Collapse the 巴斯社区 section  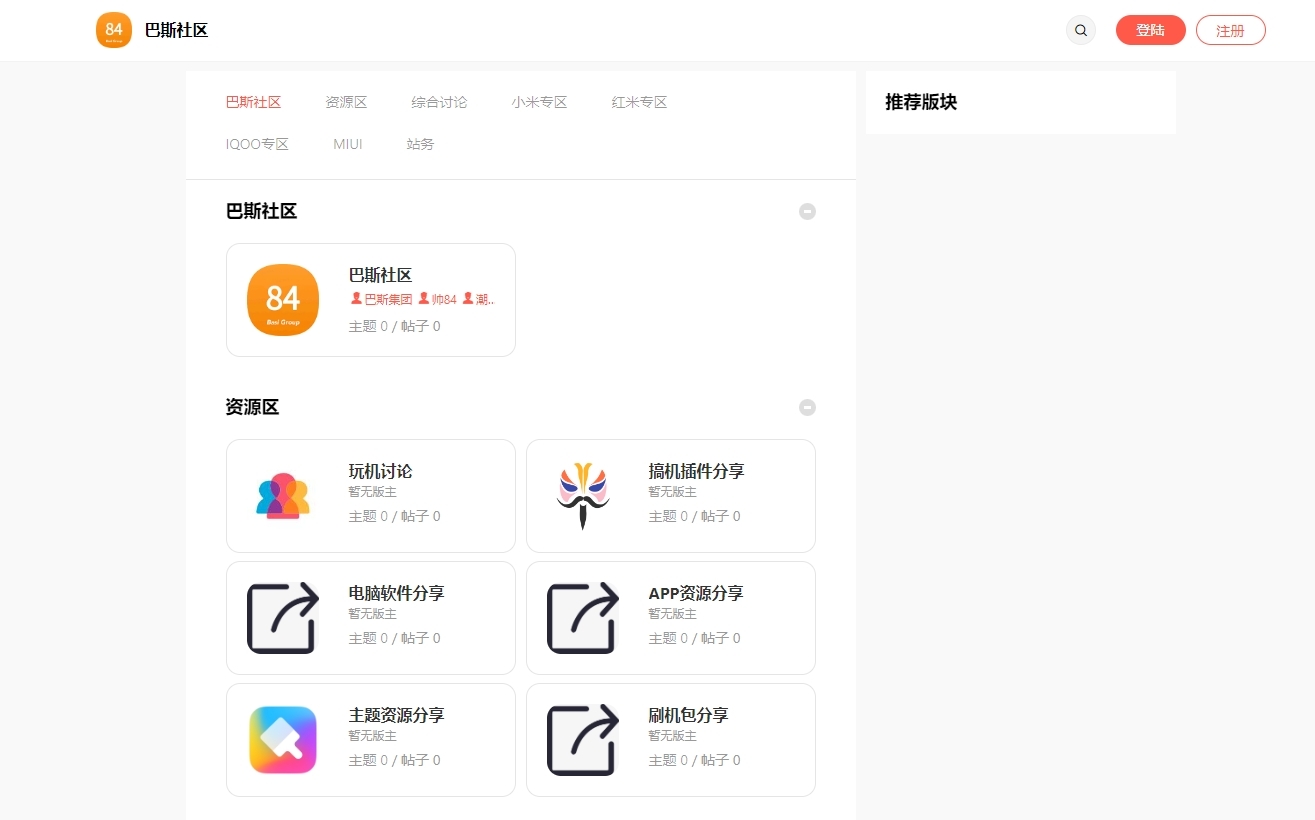click(807, 211)
